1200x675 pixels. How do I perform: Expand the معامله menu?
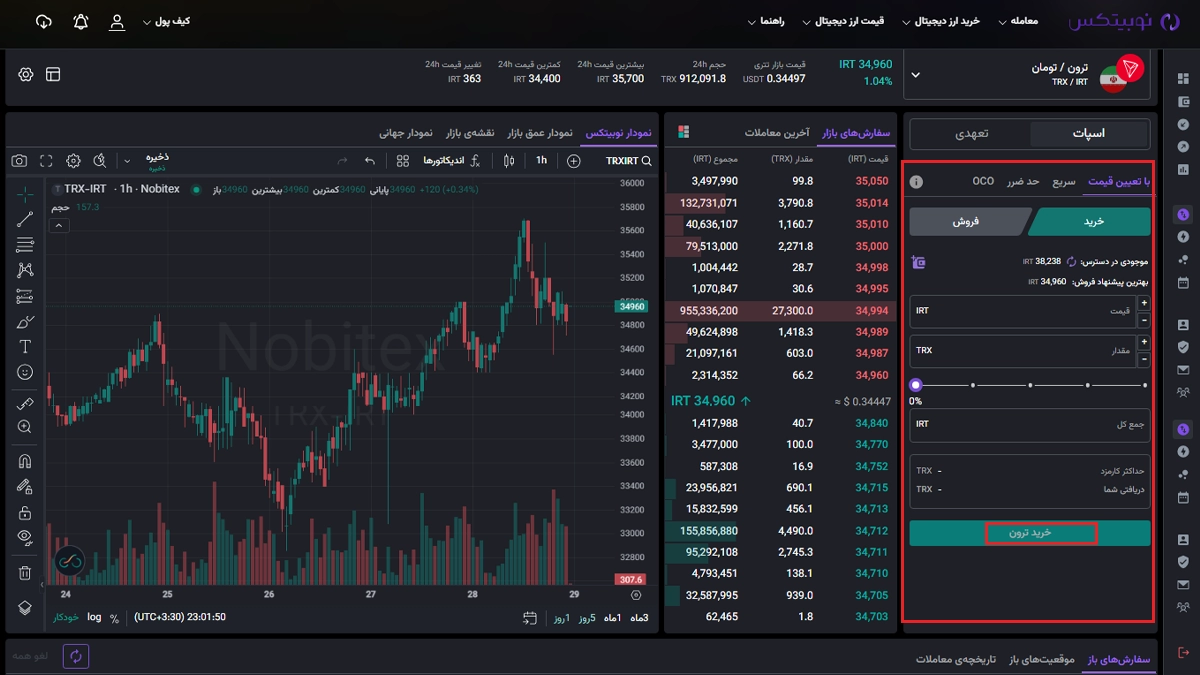point(1017,21)
